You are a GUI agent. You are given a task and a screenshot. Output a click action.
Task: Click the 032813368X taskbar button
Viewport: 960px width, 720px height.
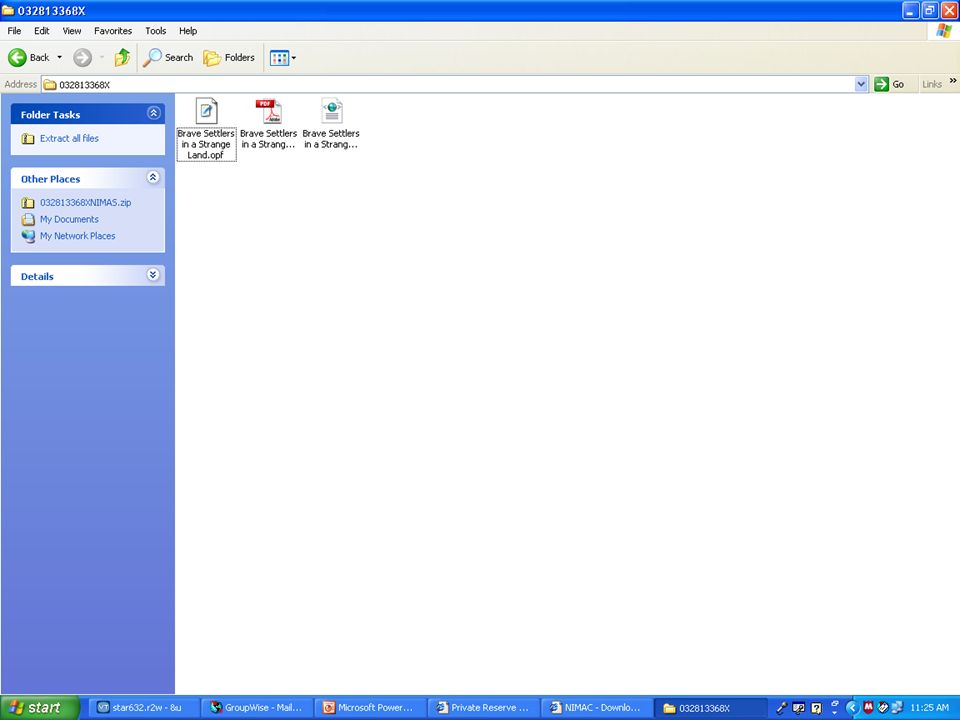[709, 708]
